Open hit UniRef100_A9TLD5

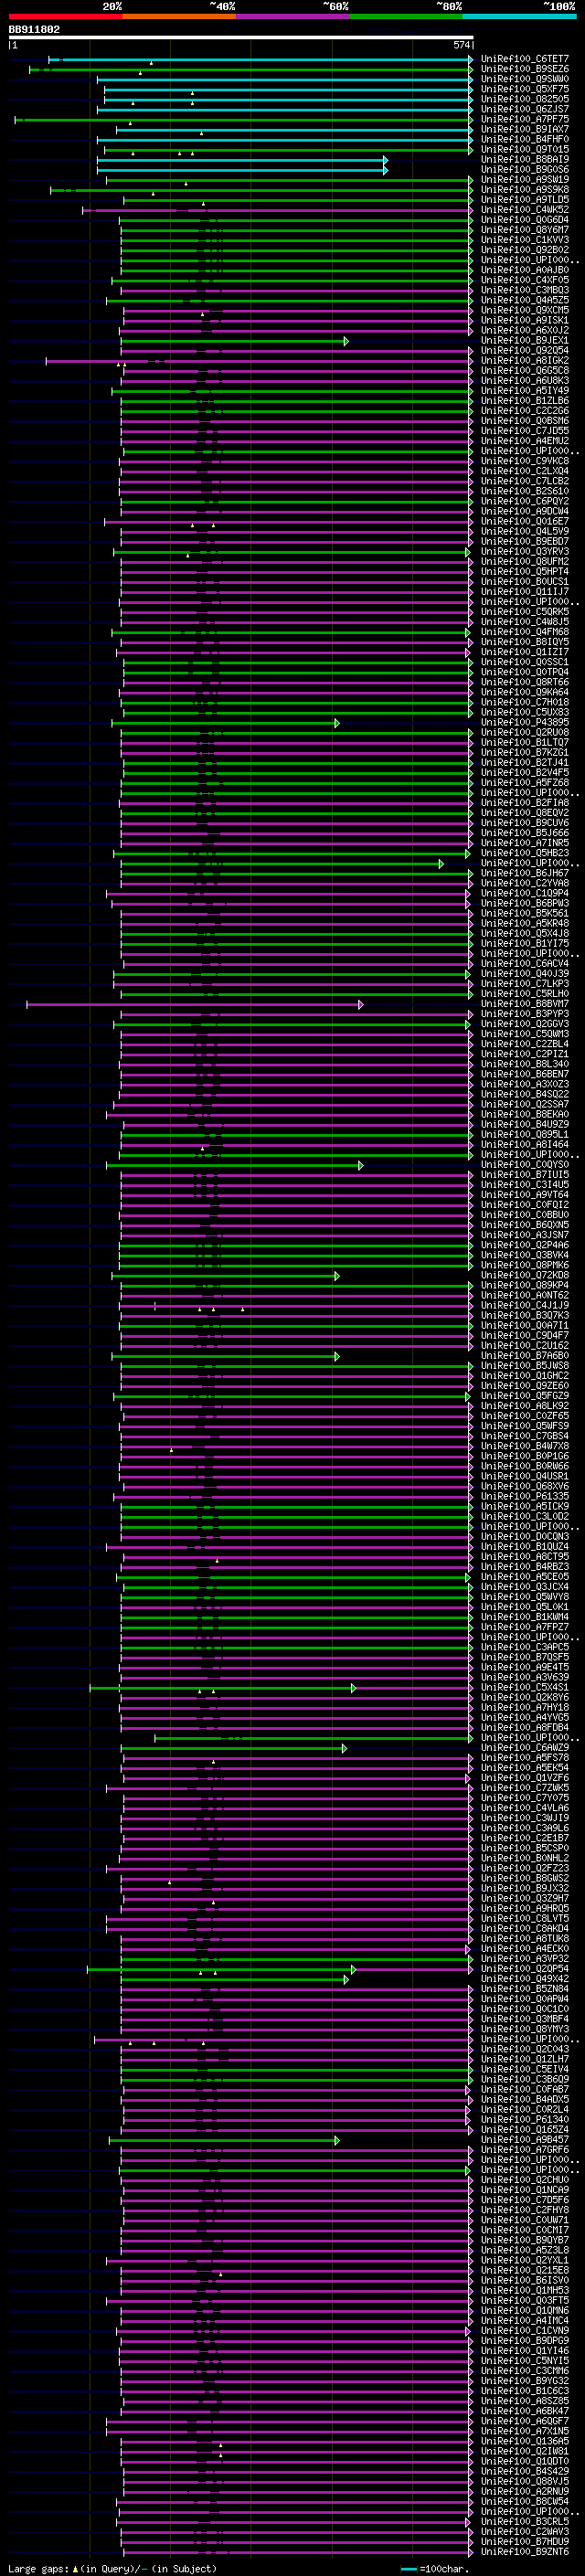pos(525,200)
